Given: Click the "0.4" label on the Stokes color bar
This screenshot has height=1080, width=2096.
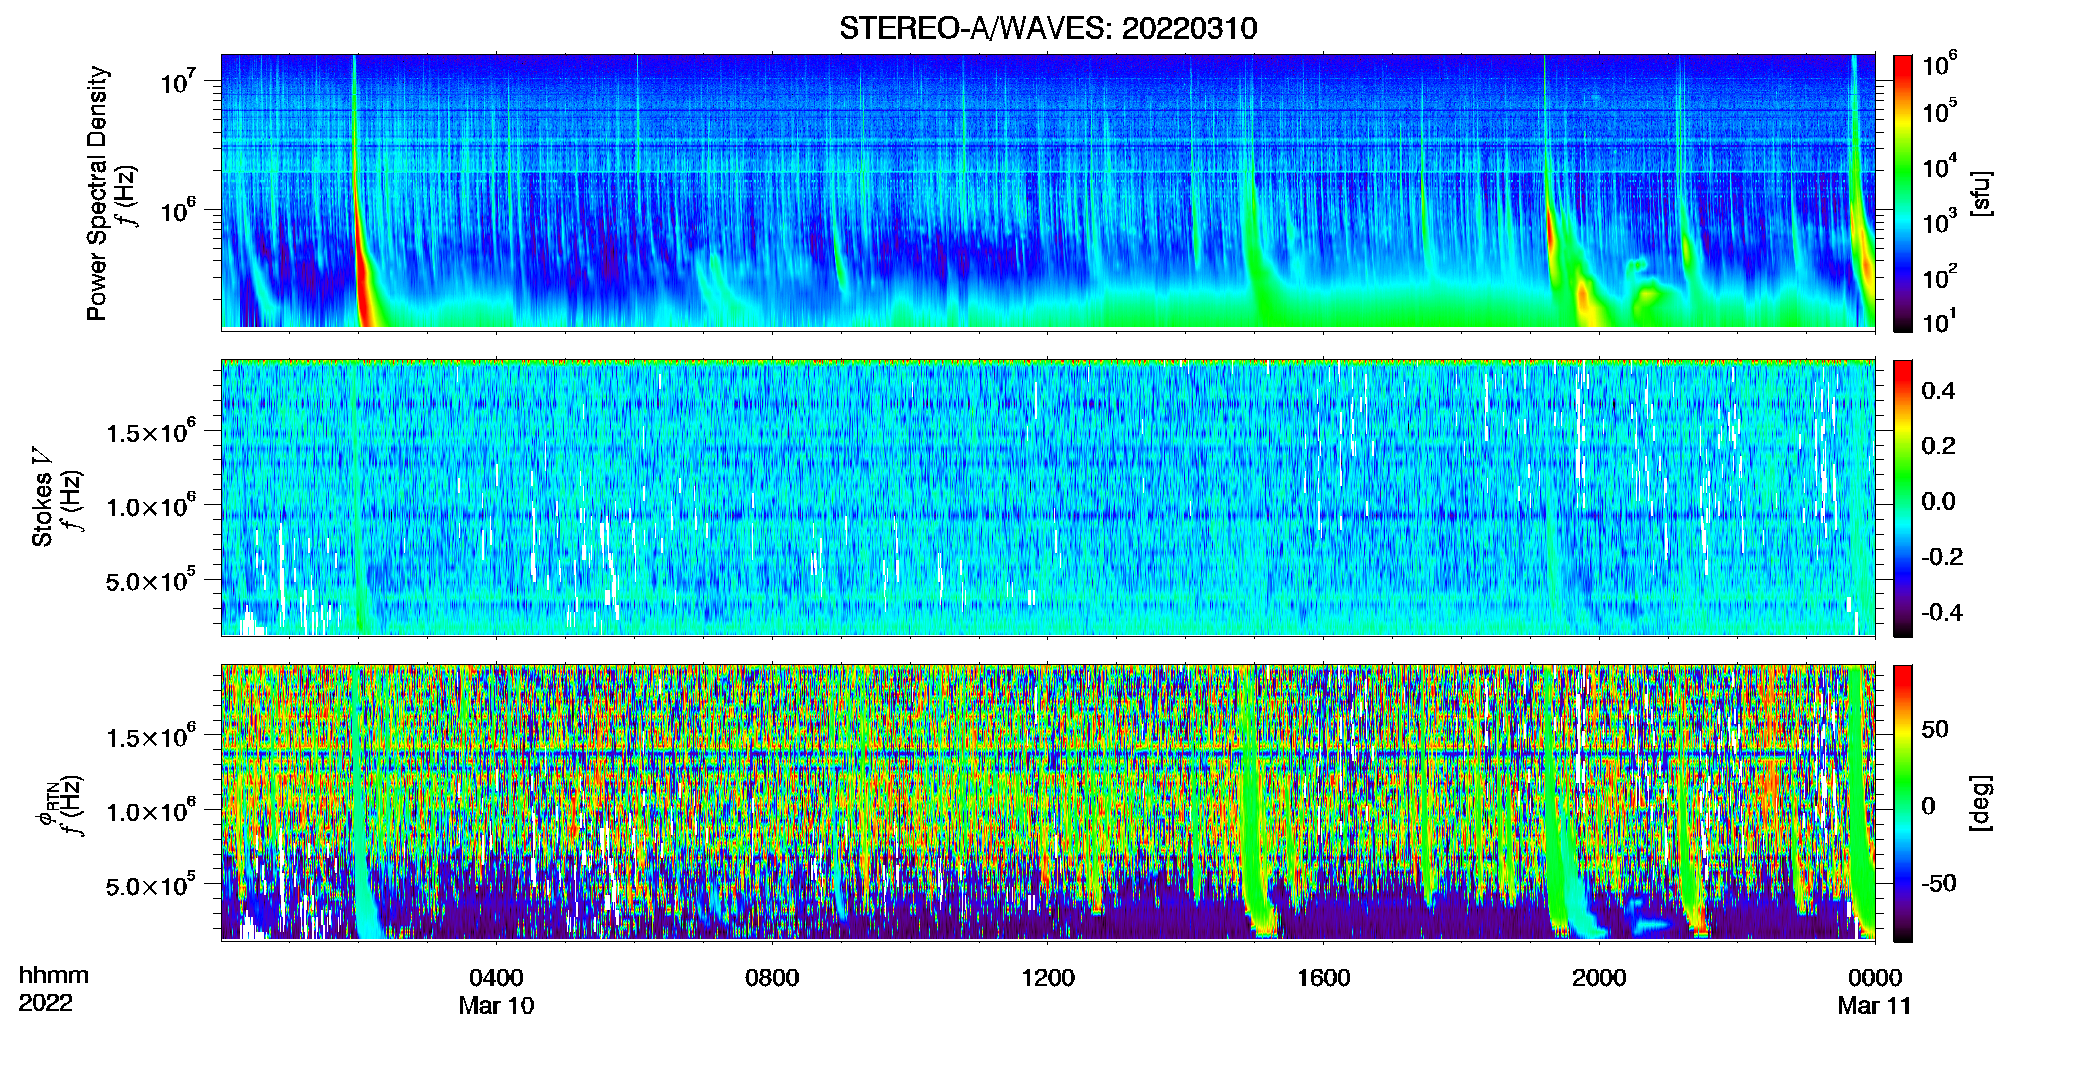Looking at the screenshot, I should (x=1938, y=391).
